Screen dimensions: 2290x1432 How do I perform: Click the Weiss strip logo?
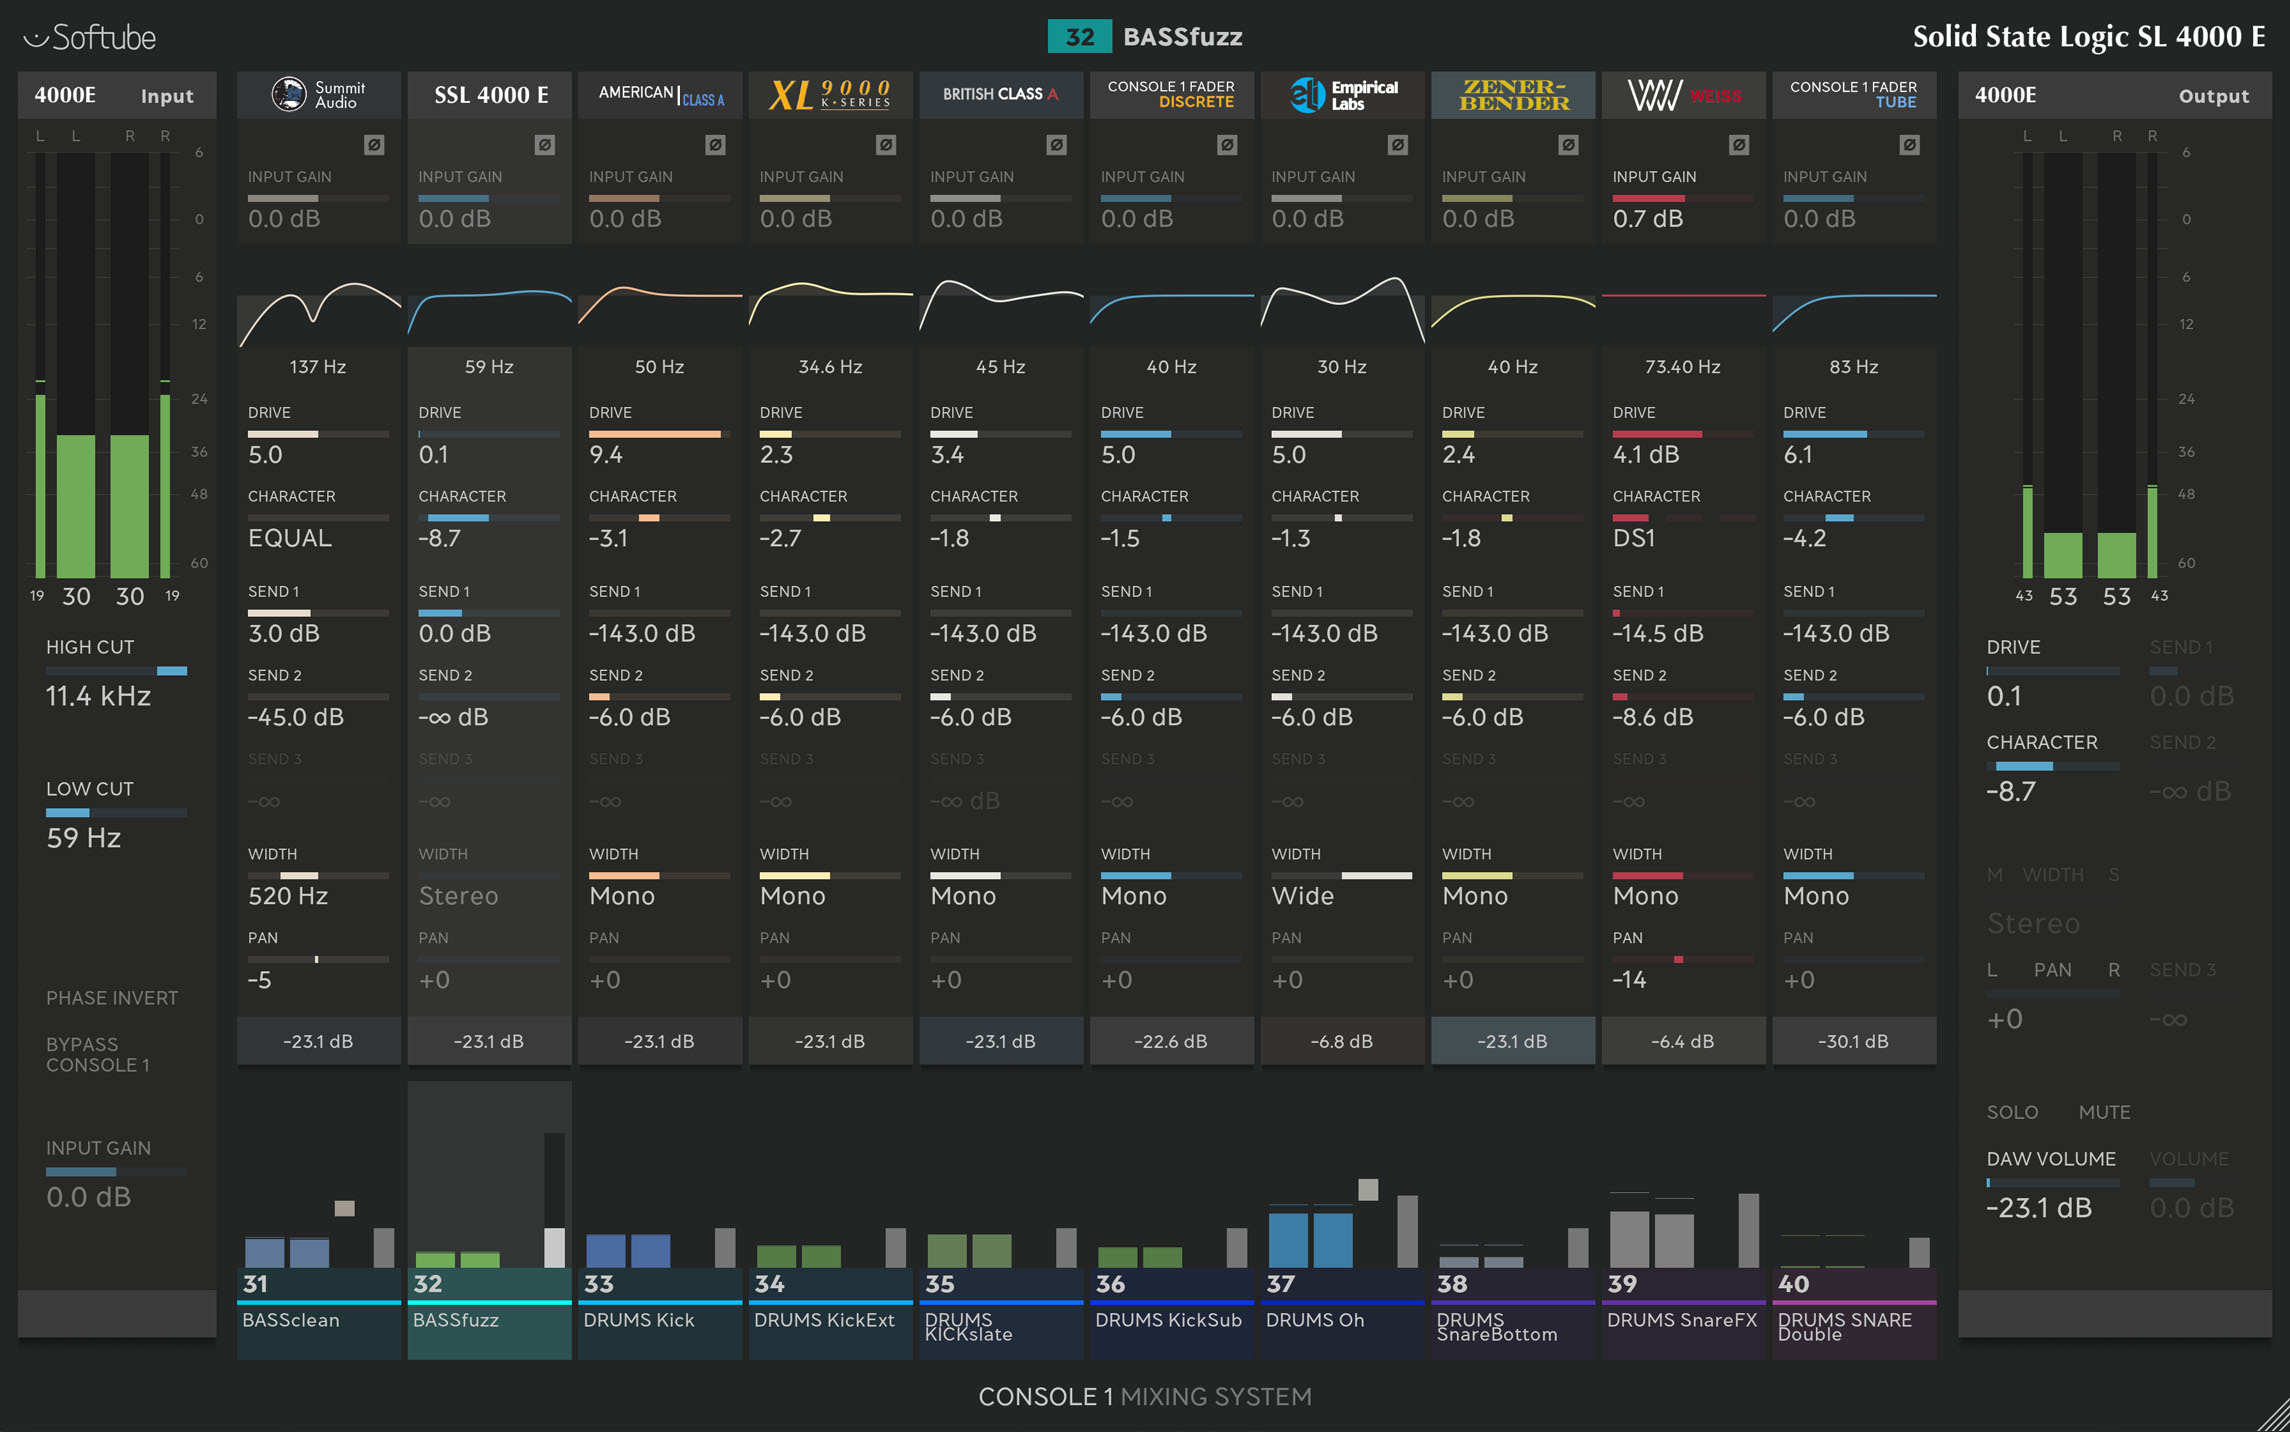pos(1683,95)
